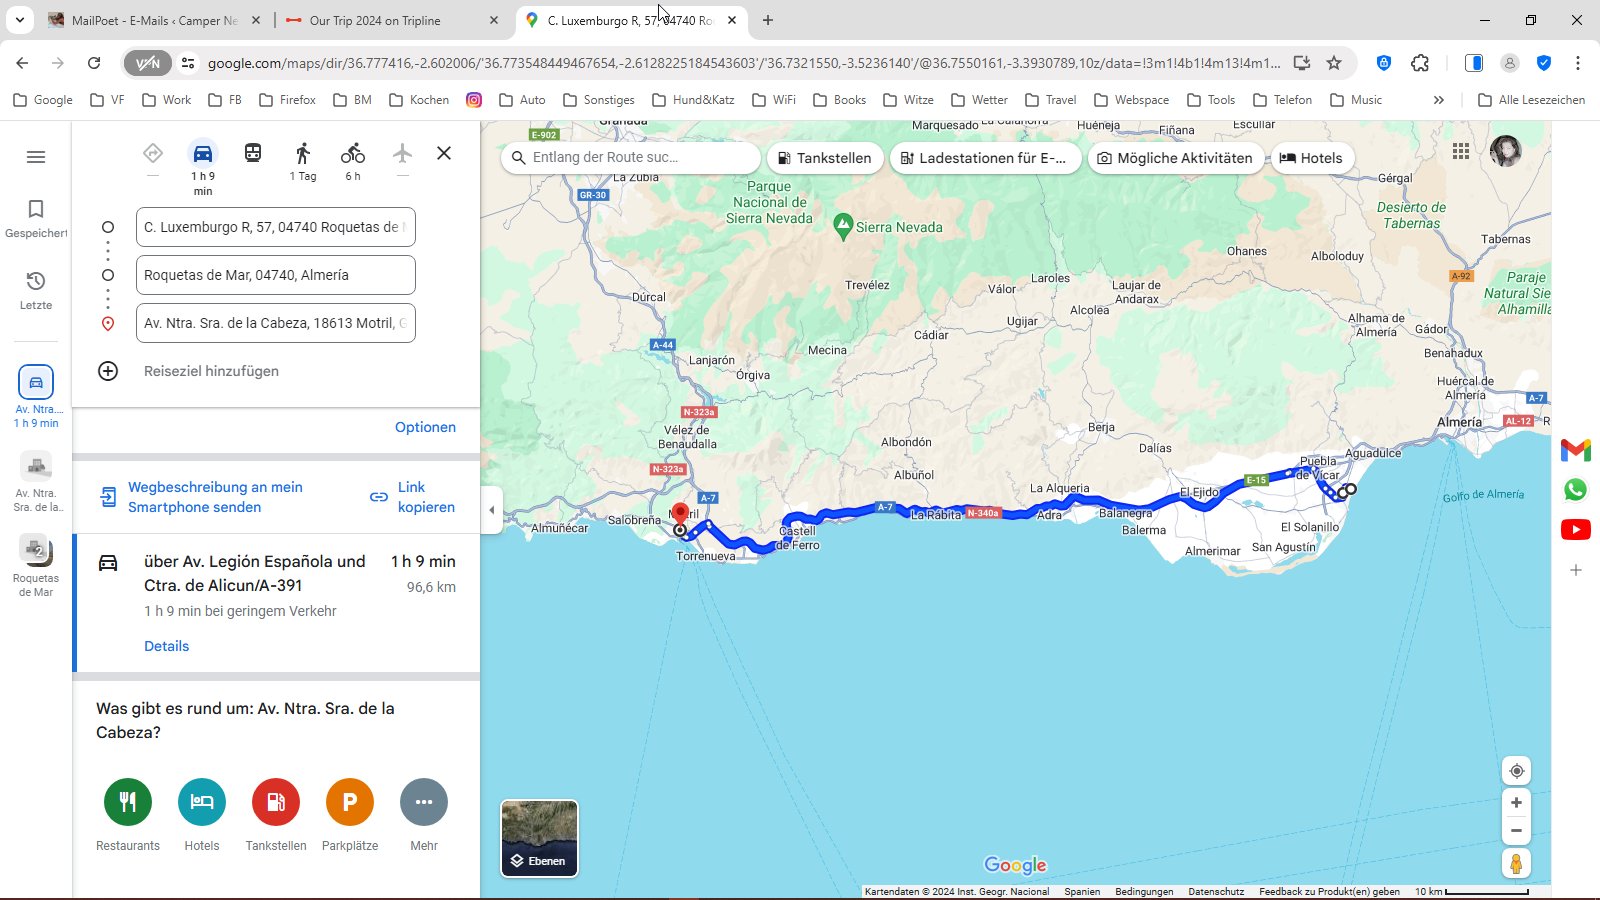The image size is (1600, 900).
Task: Select driving travel mode
Action: click(x=203, y=154)
